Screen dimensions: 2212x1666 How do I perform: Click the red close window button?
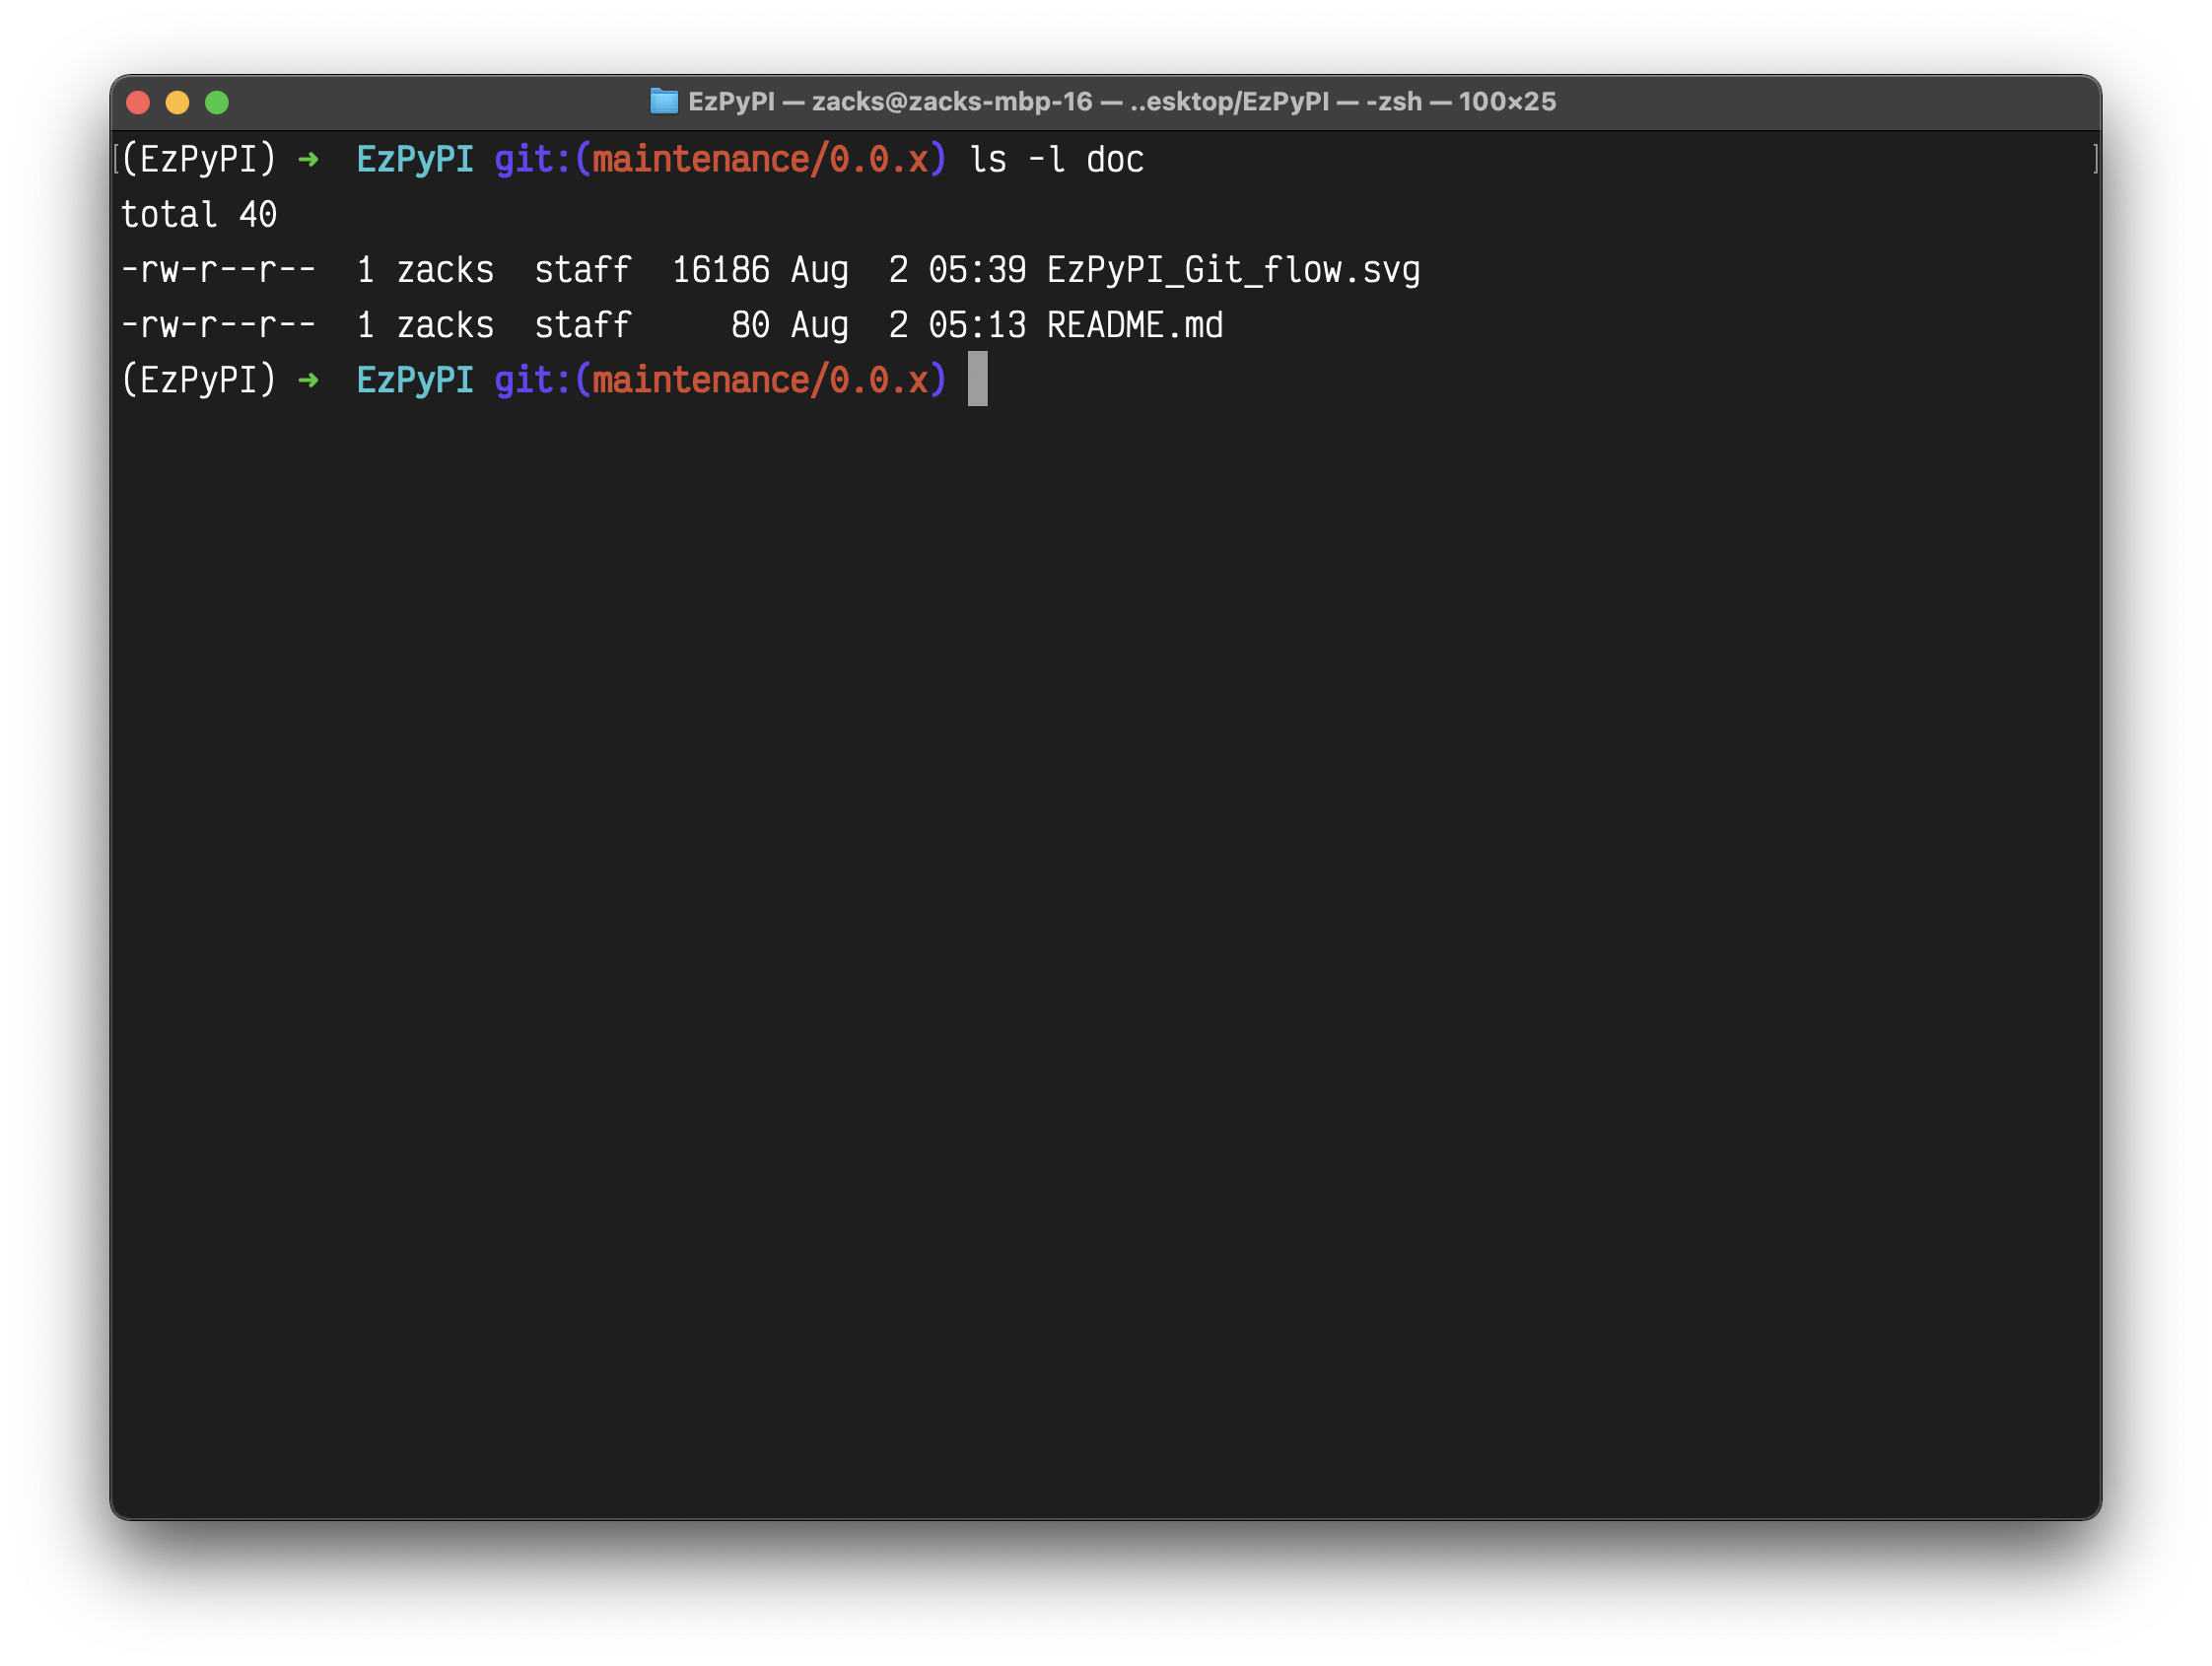[x=138, y=102]
